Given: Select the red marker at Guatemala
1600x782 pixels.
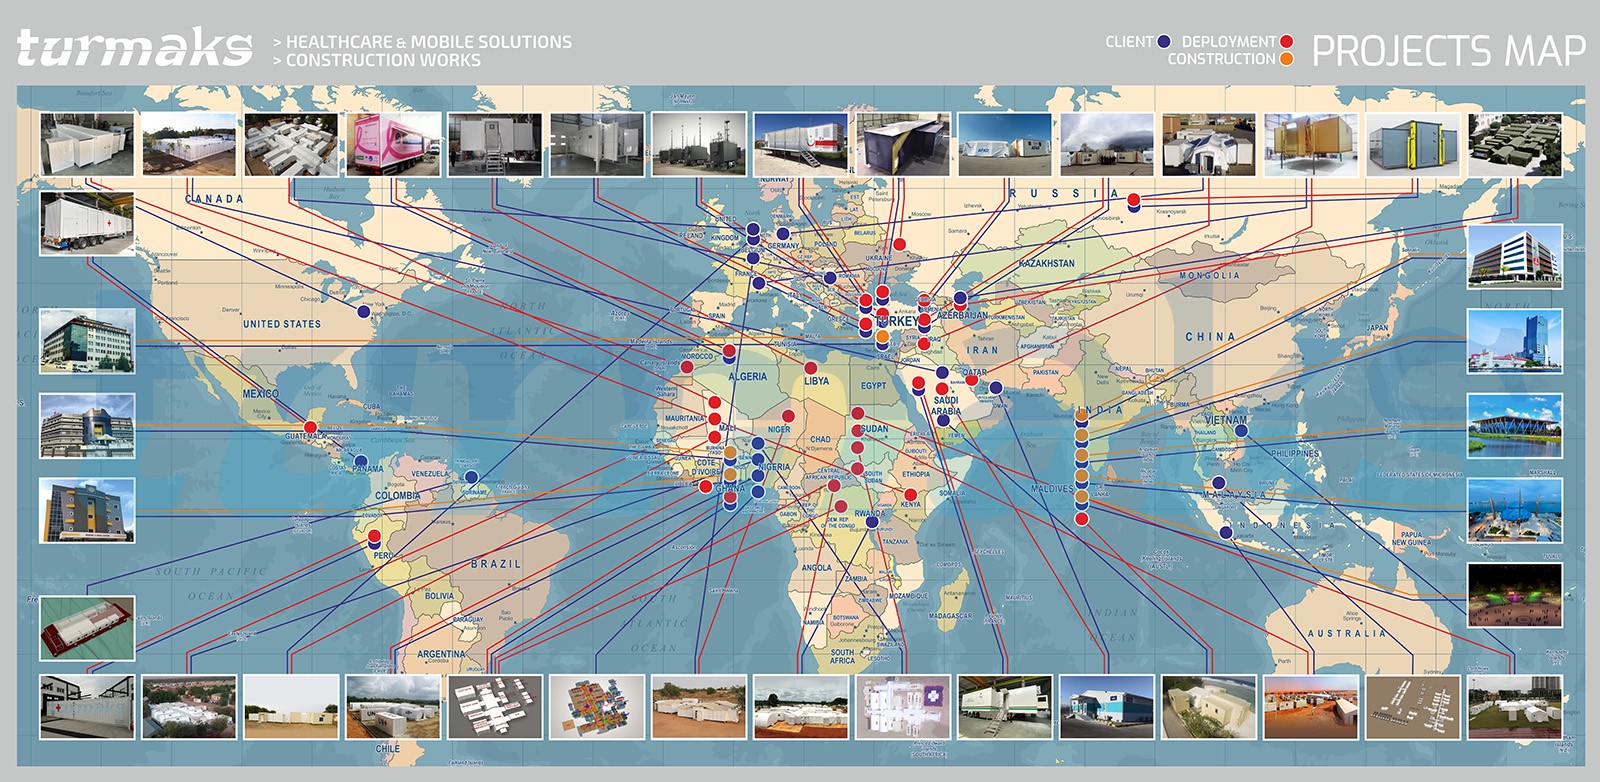Looking at the screenshot, I should pos(320,427).
